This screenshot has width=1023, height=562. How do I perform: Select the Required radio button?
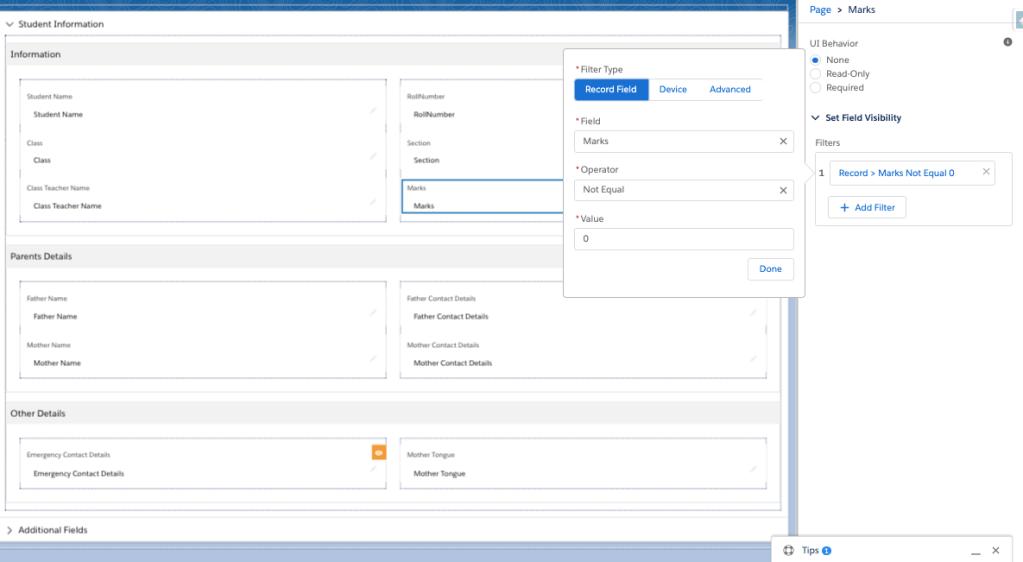click(x=816, y=87)
